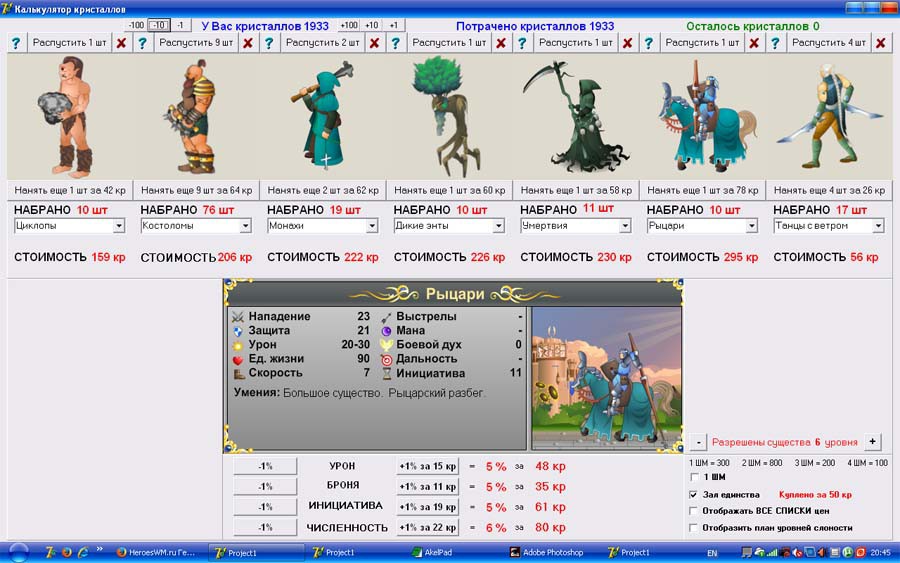The height and width of the screenshot is (563, 900).
Task: Uncheck the Зал единства checkbox
Action: pos(694,494)
